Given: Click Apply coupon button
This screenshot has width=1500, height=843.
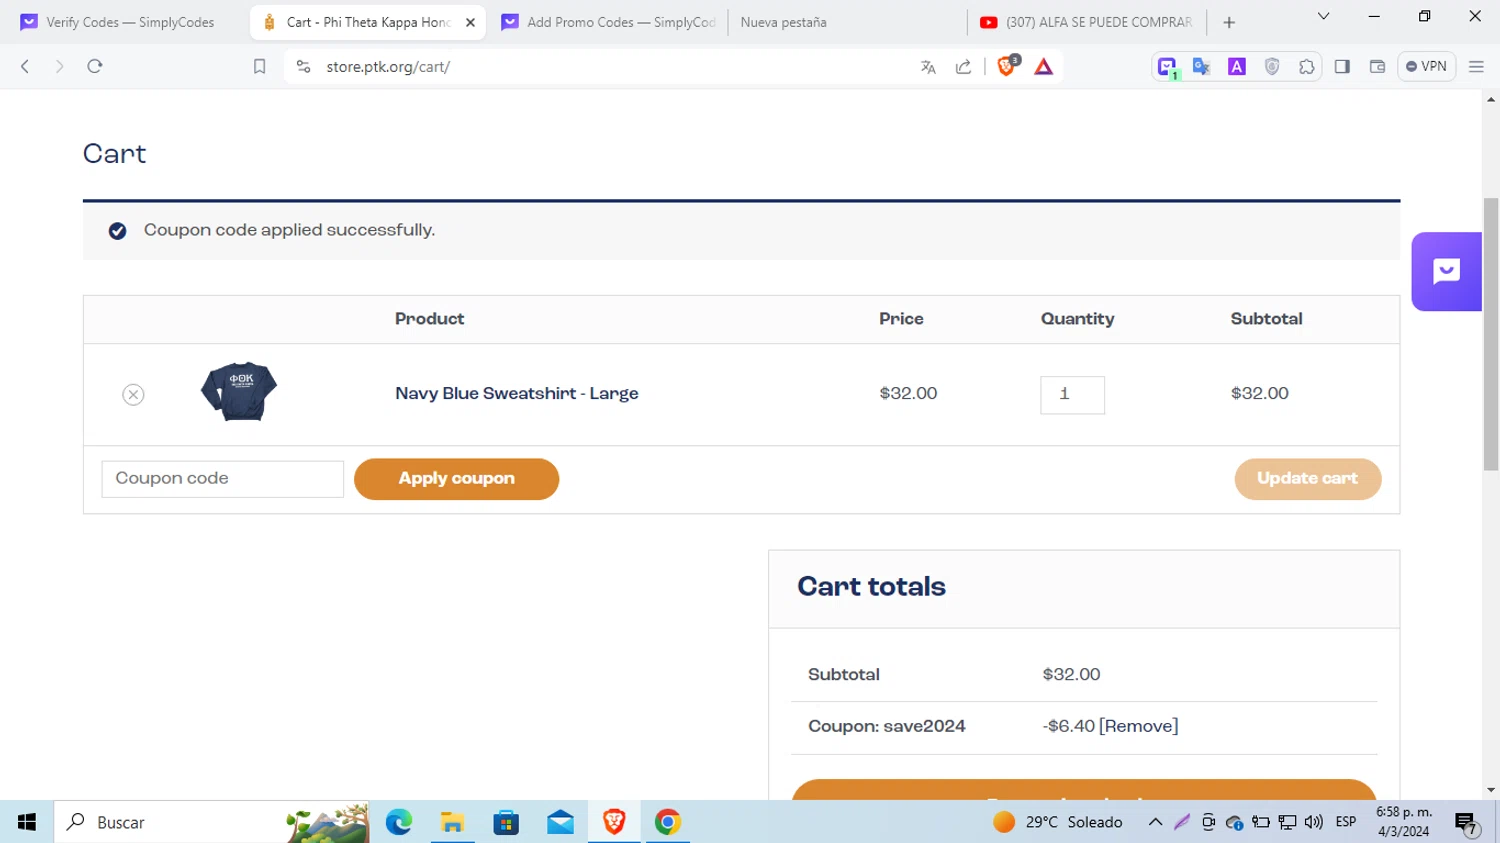Looking at the screenshot, I should point(456,479).
